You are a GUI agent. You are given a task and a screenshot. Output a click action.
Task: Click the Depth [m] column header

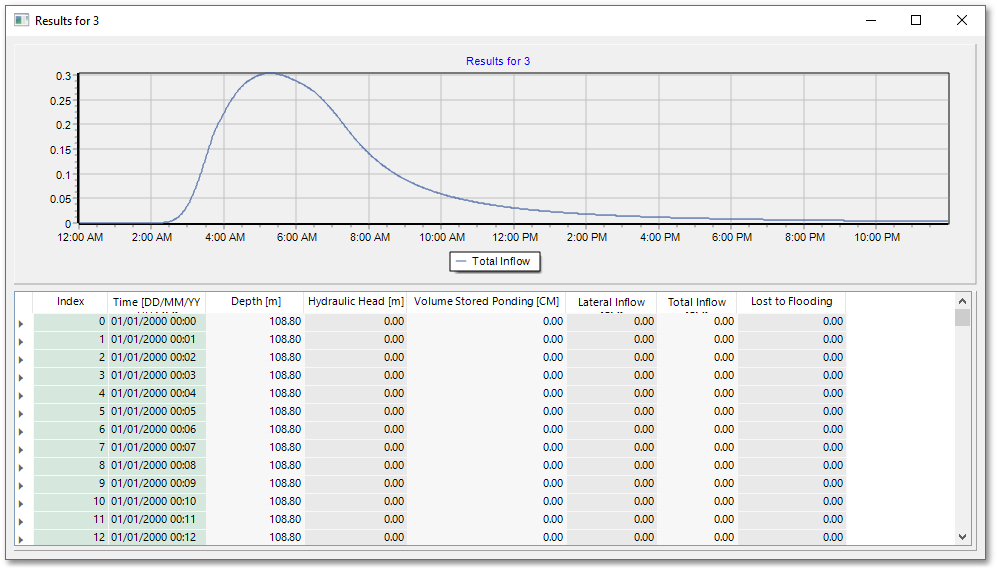pos(256,302)
